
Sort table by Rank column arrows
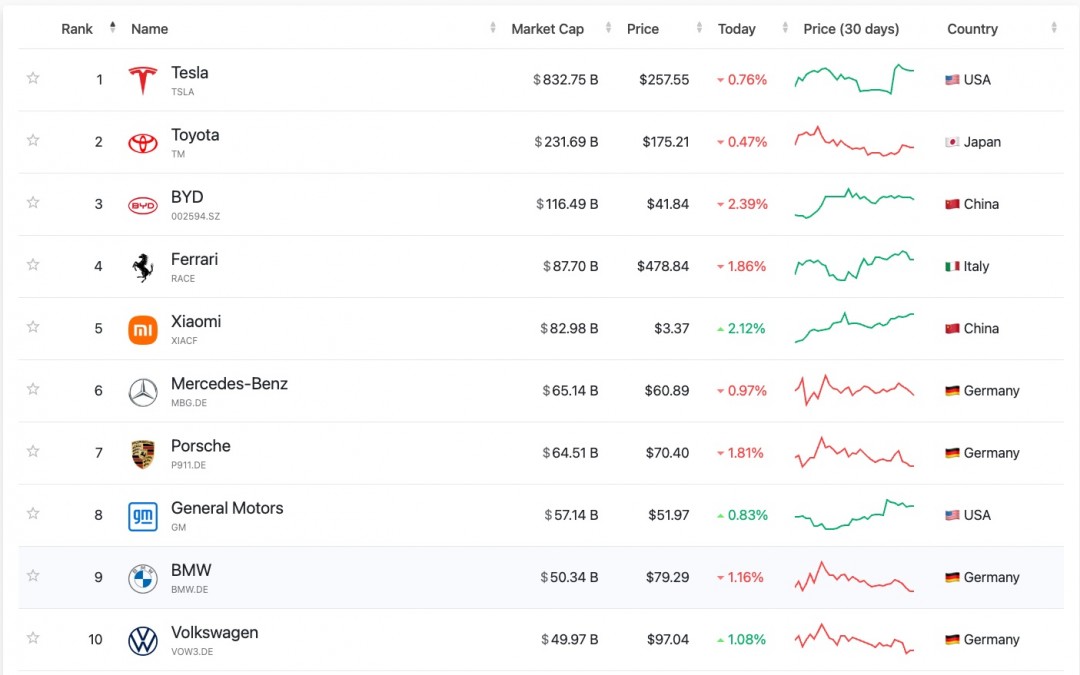[x=112, y=28]
